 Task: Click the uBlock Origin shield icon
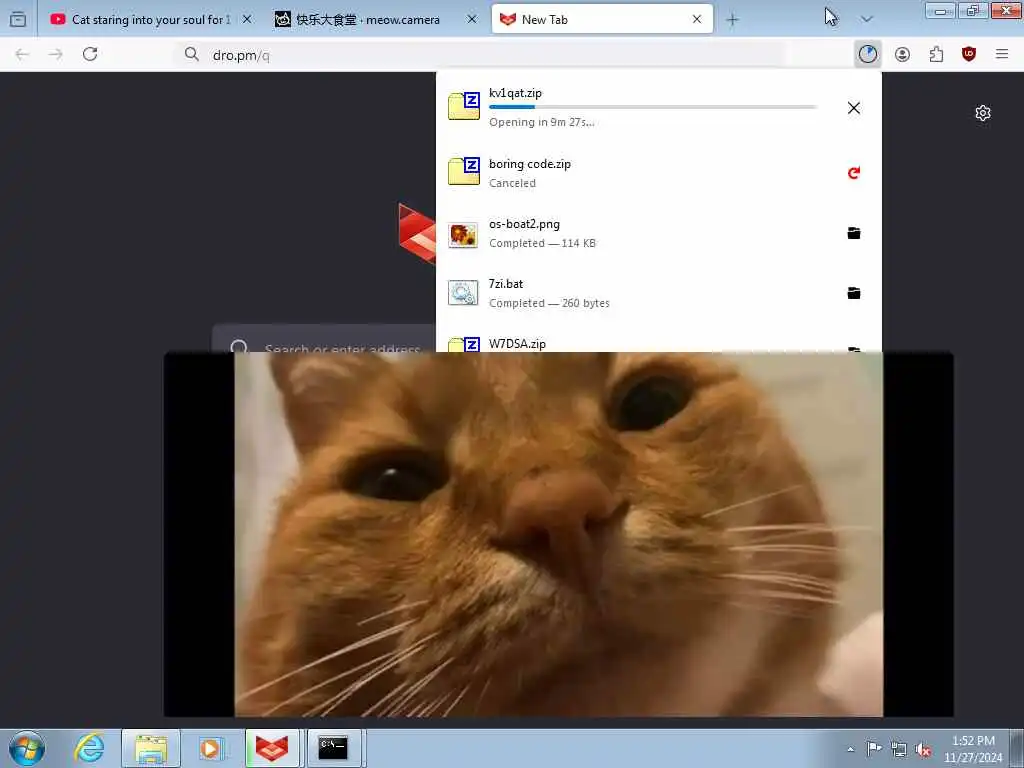pyautogui.click(x=968, y=54)
